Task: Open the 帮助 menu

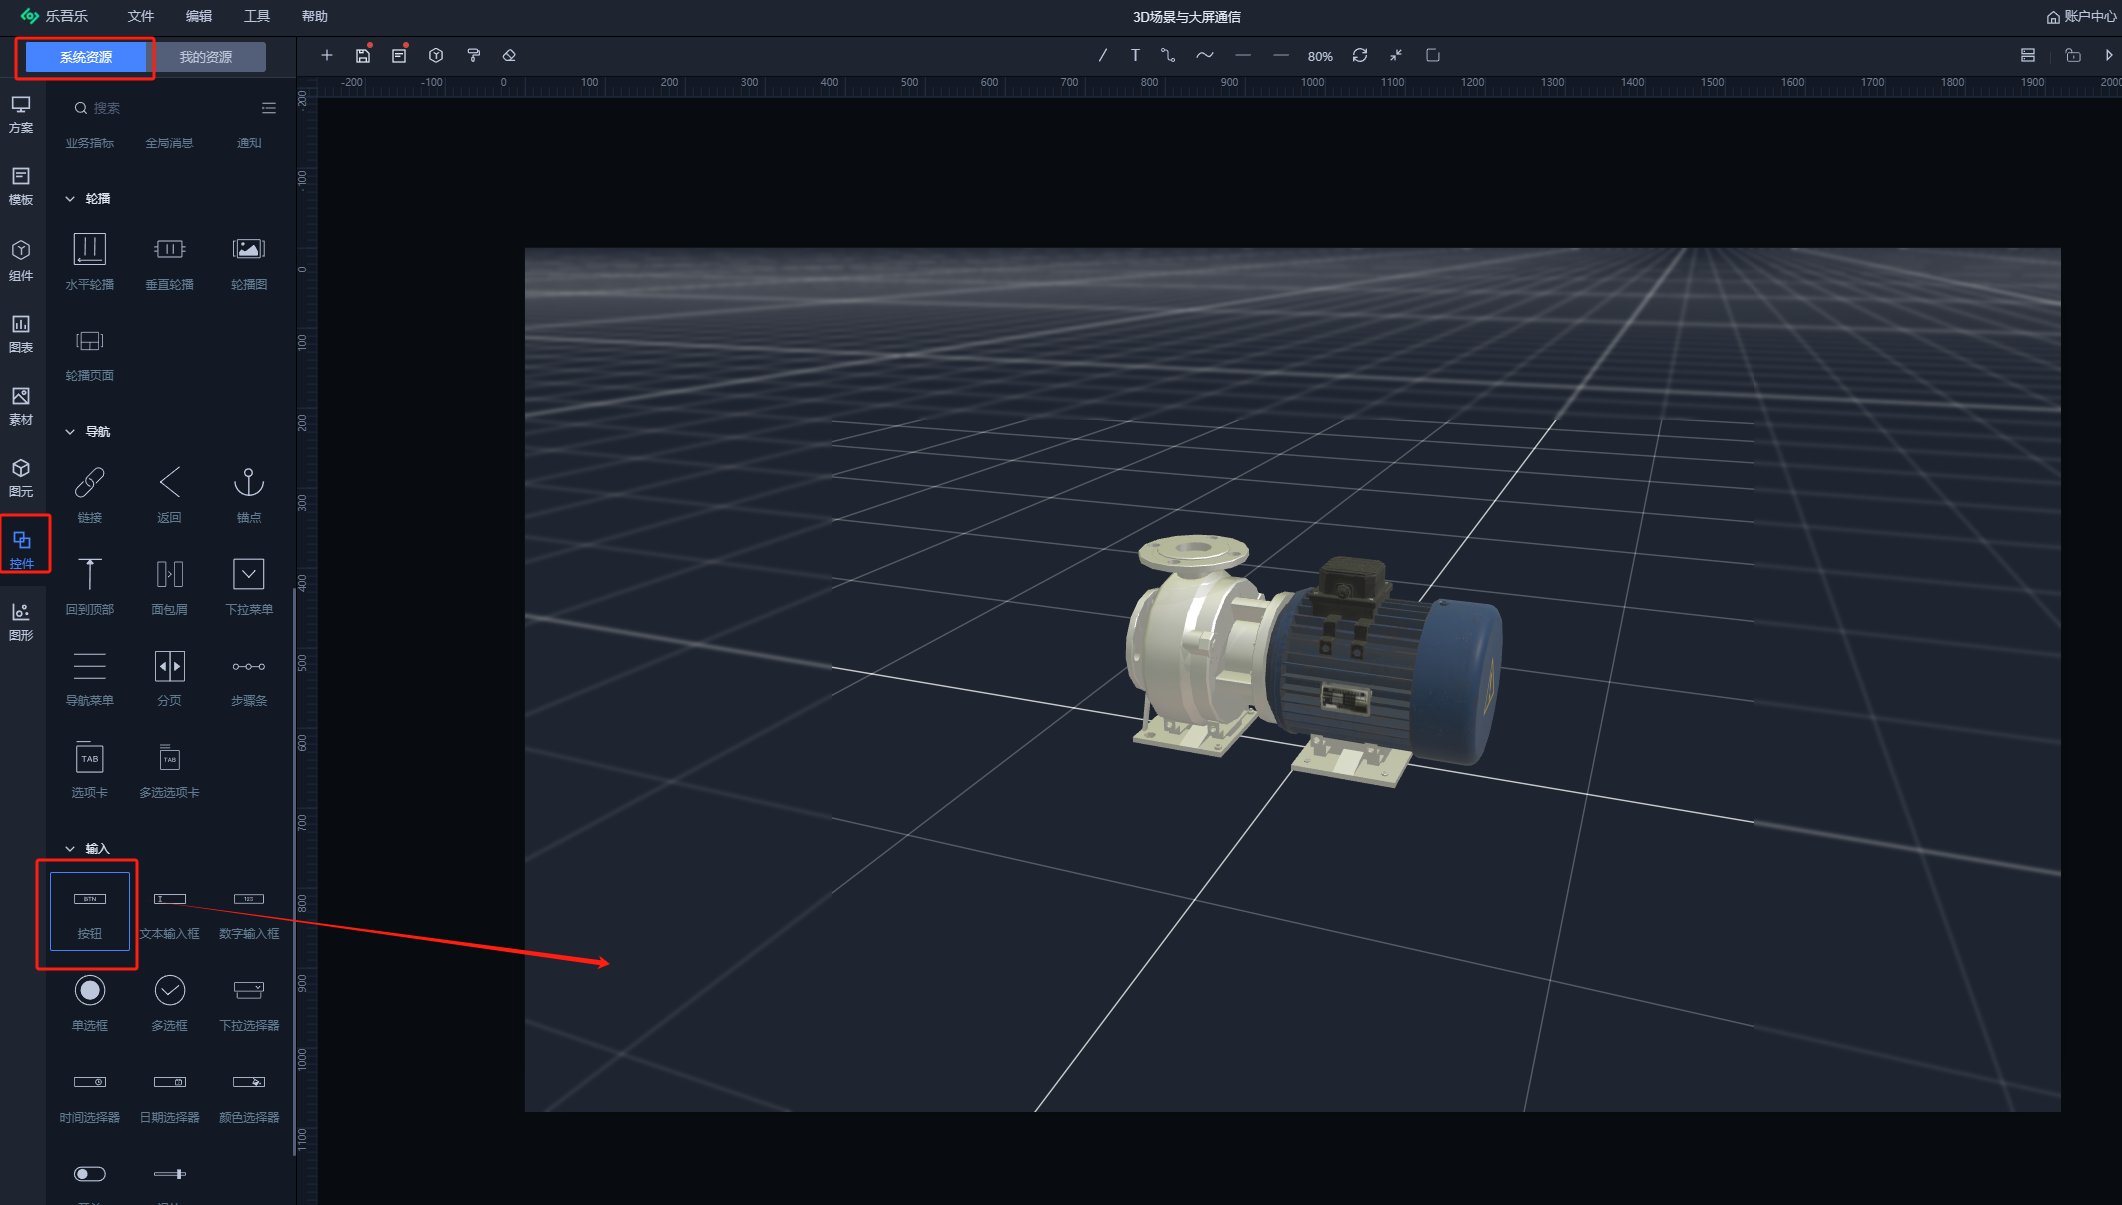Action: tap(315, 16)
